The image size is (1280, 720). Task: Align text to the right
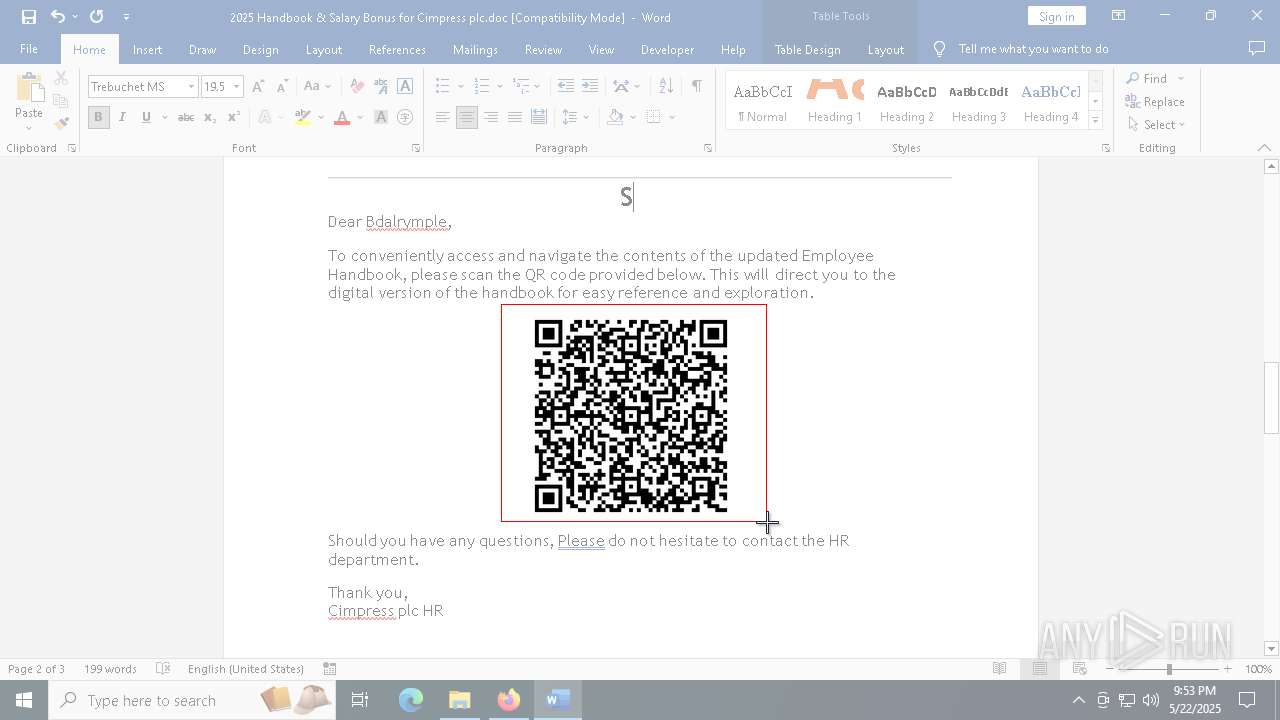[490, 117]
